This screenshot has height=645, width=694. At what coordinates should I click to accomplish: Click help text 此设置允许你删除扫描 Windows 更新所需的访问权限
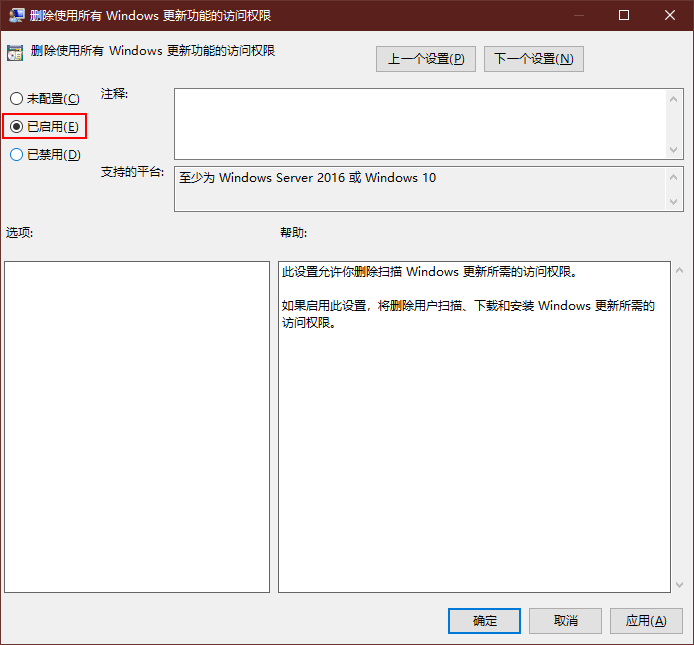pos(430,271)
